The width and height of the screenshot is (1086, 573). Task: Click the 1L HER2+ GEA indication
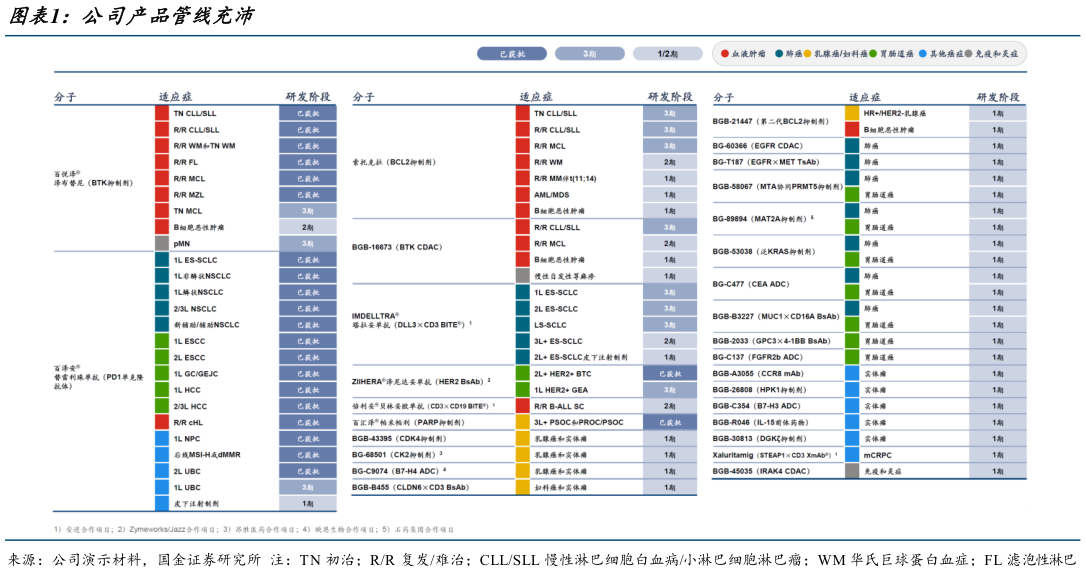[561, 389]
